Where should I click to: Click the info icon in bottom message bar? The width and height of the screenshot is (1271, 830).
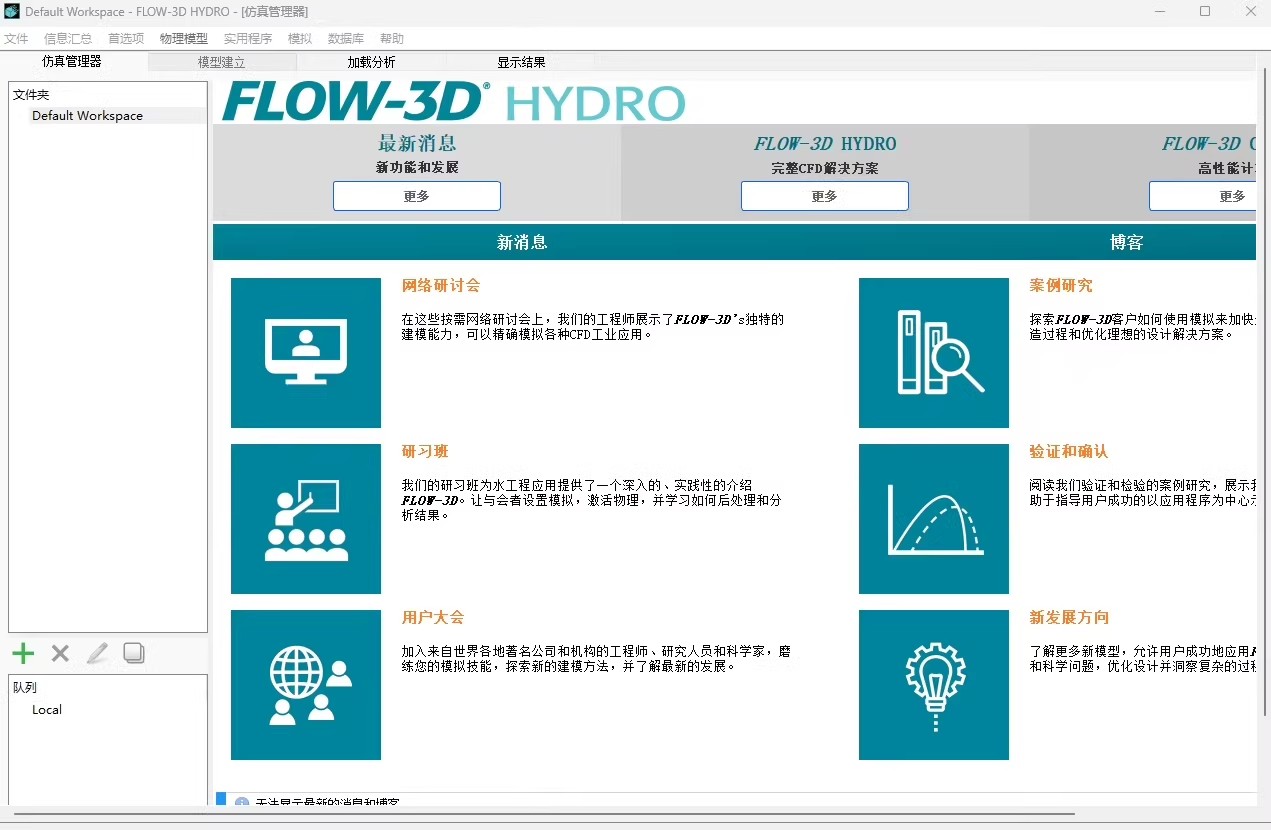(x=242, y=802)
